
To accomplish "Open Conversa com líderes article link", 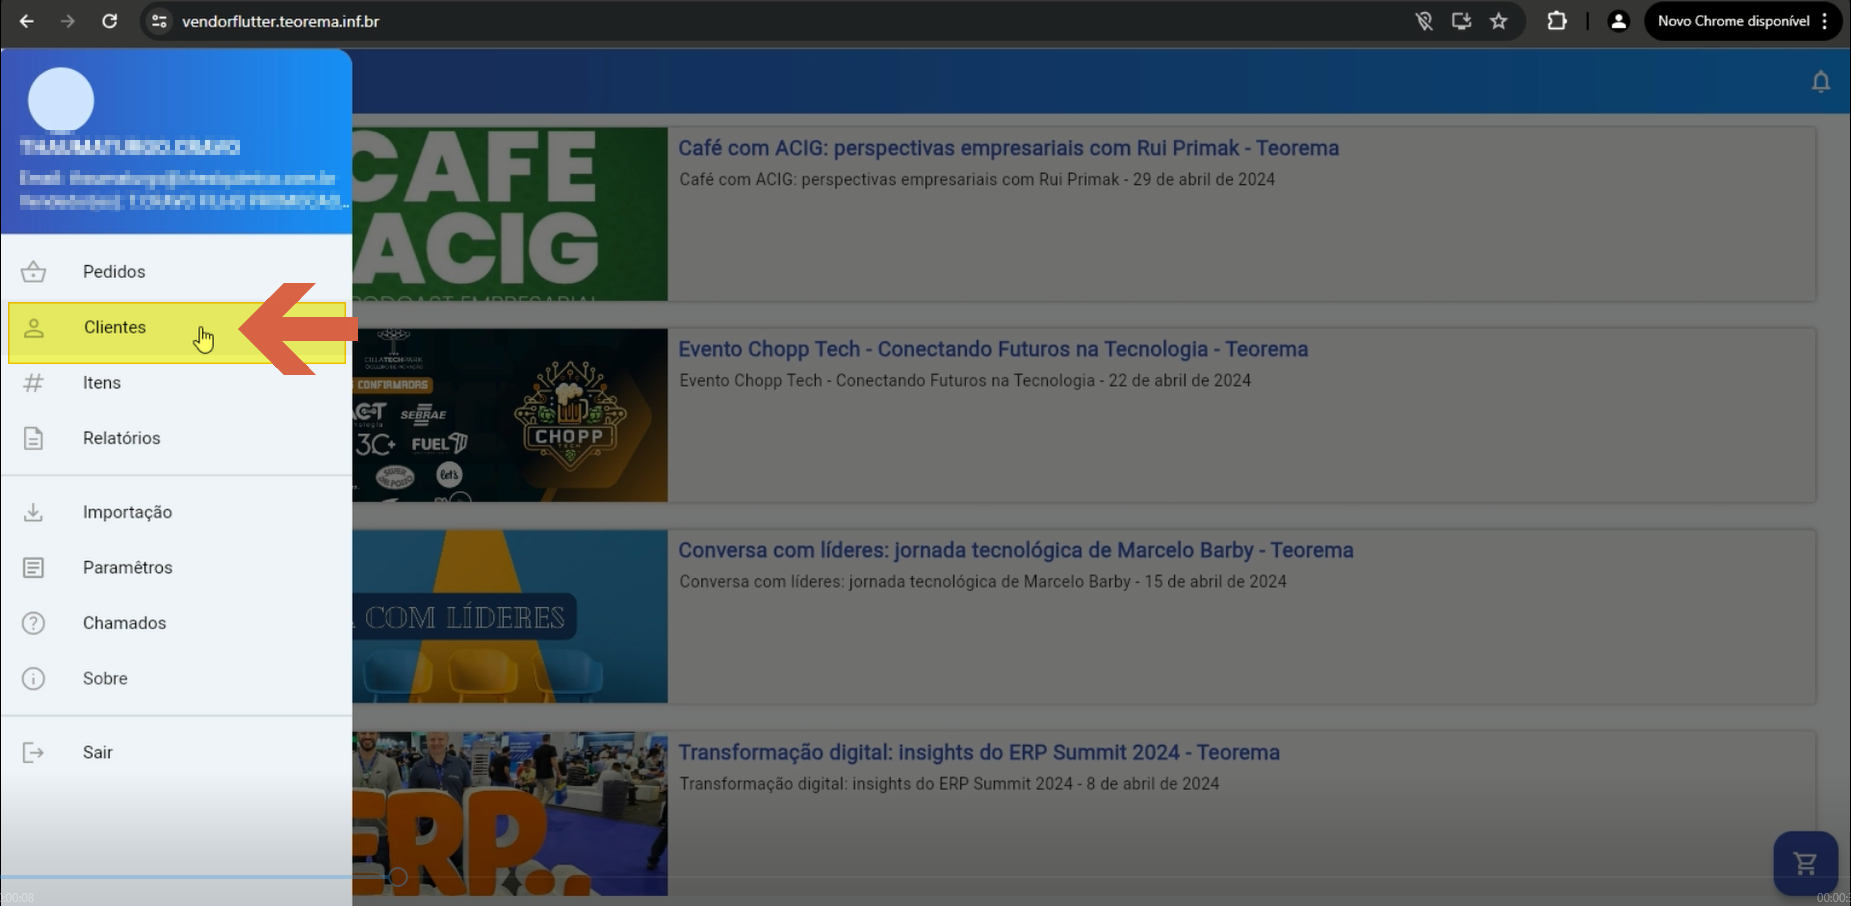I will [1015, 550].
